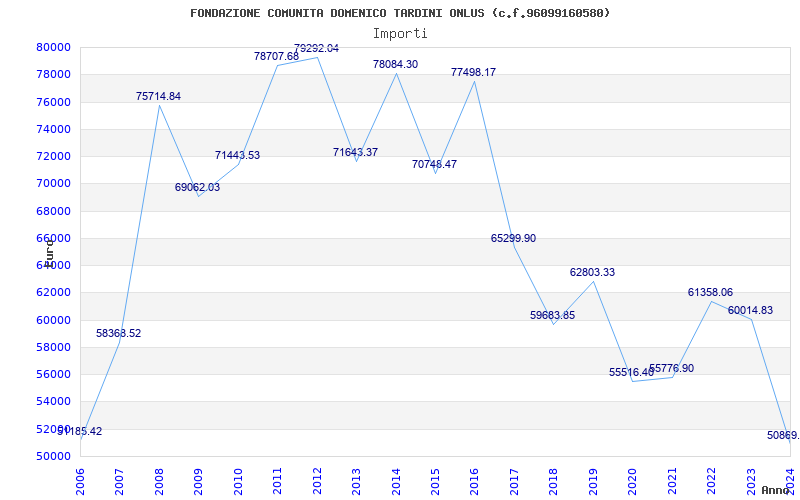This screenshot has width=800, height=500.
Task: Click y-axis value 74000
Action: [53, 129]
